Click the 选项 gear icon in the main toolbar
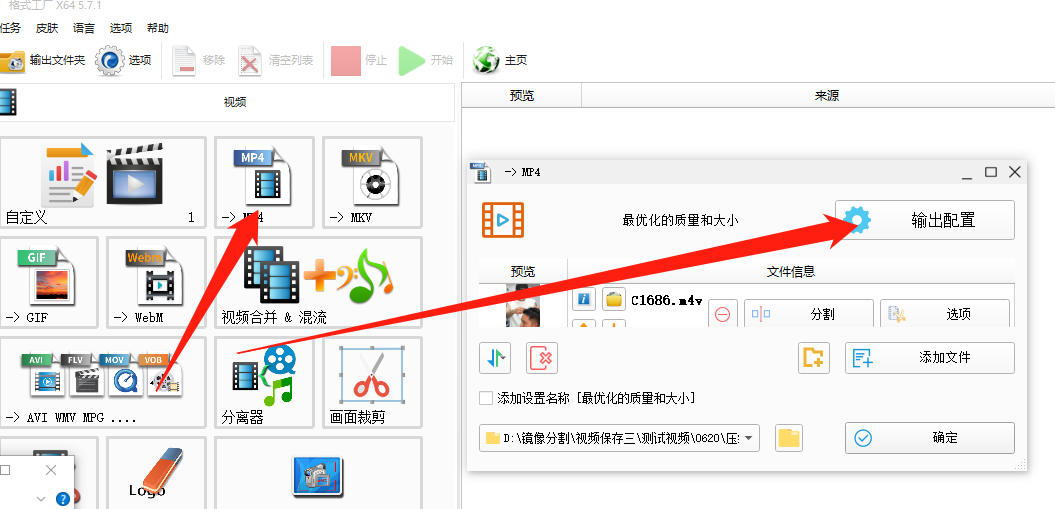The height and width of the screenshot is (509, 1055). (x=110, y=61)
